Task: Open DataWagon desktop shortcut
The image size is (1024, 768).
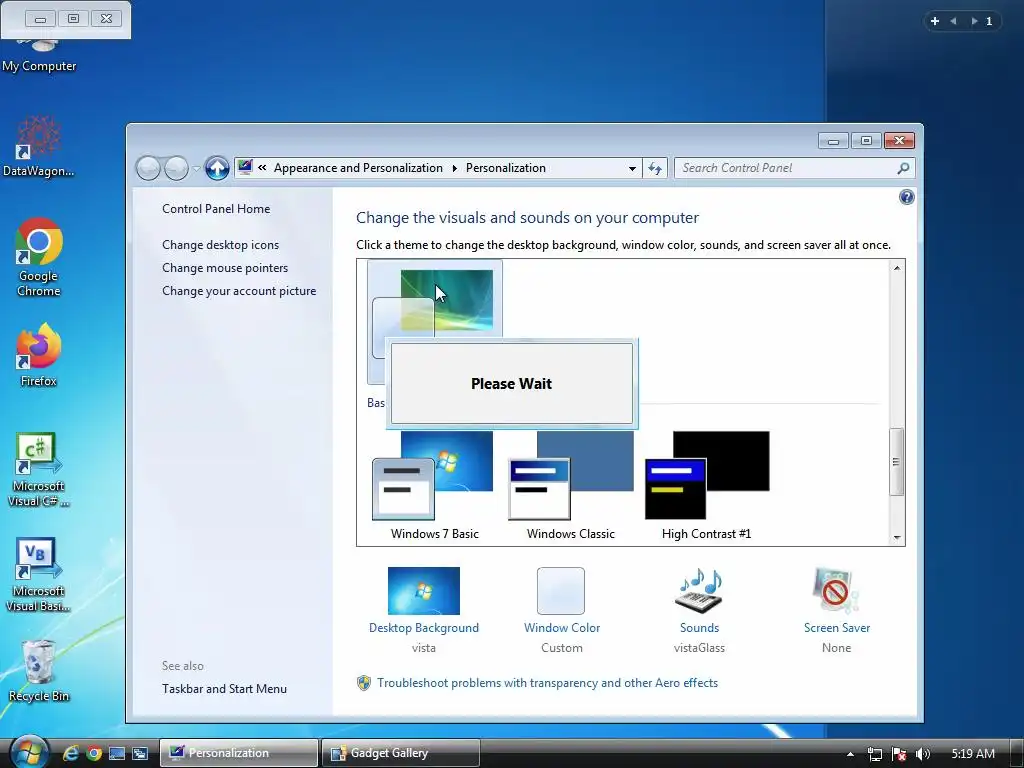Action: (x=39, y=146)
